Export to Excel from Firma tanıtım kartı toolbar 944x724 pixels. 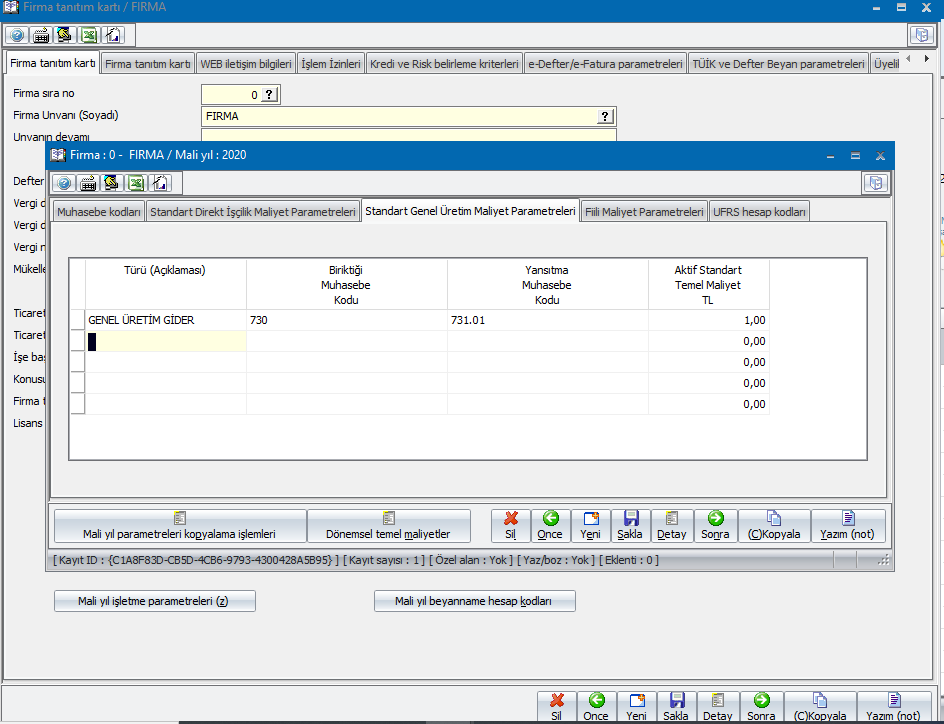pos(89,36)
